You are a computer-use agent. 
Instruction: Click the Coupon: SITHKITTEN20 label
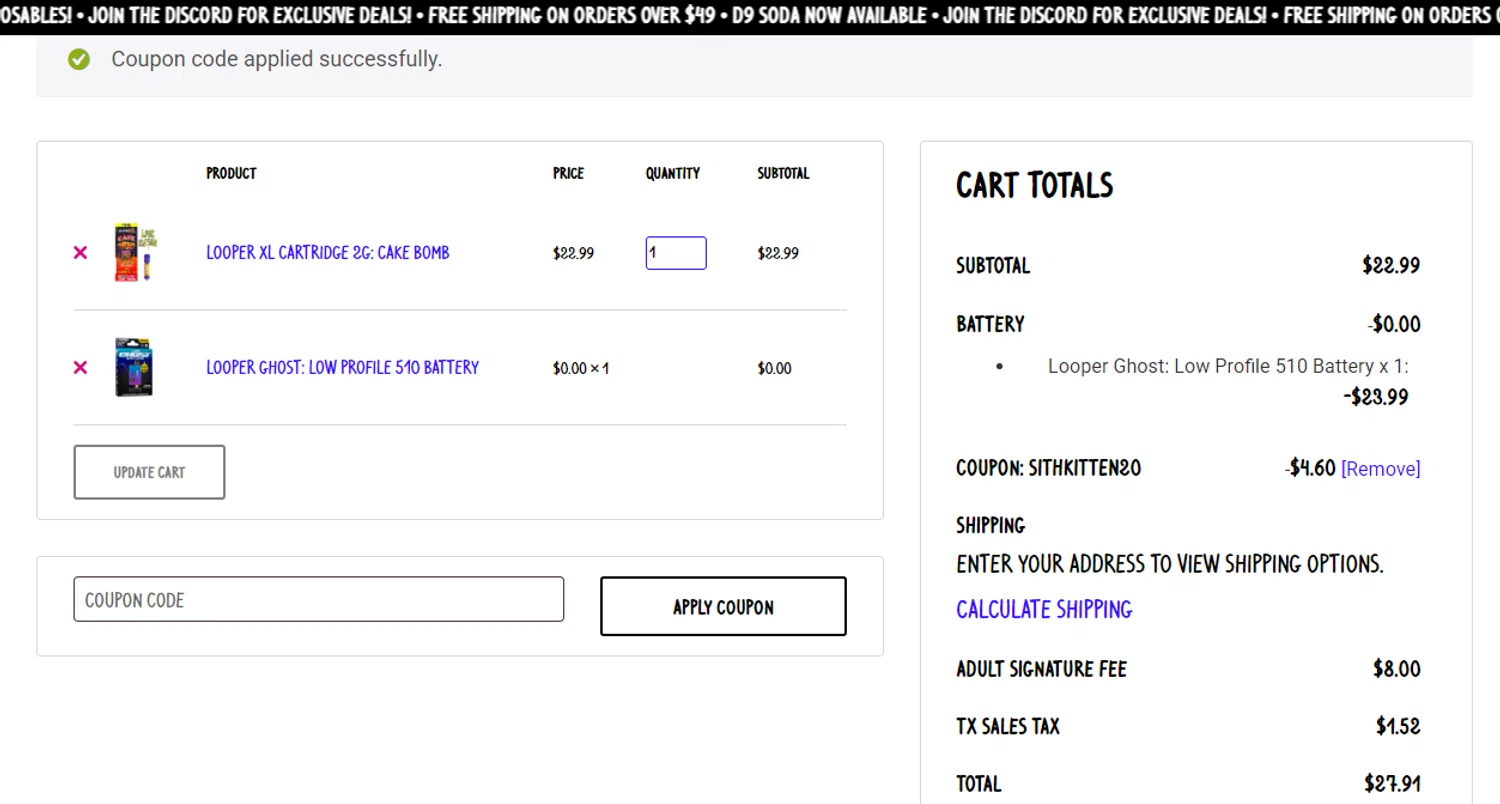1048,468
